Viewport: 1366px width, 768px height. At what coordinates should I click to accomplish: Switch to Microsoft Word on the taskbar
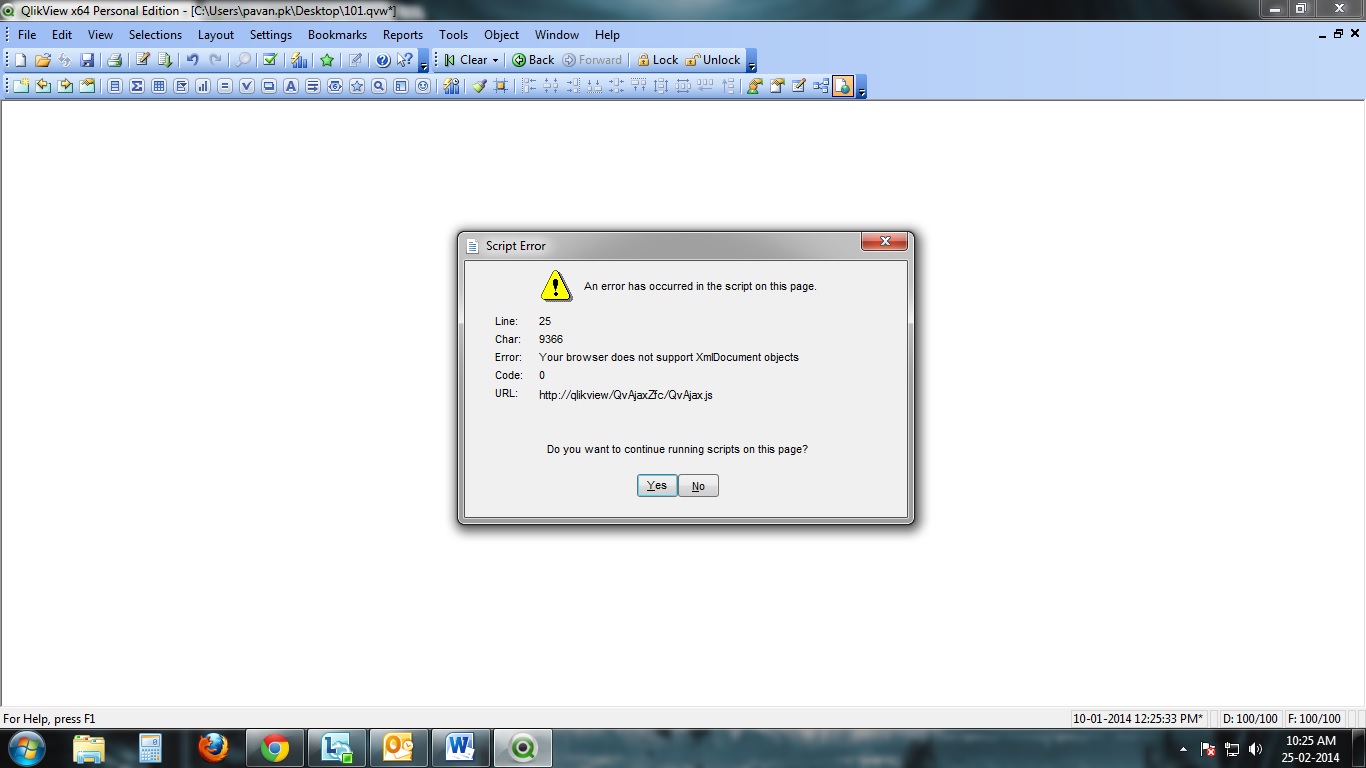[460, 748]
